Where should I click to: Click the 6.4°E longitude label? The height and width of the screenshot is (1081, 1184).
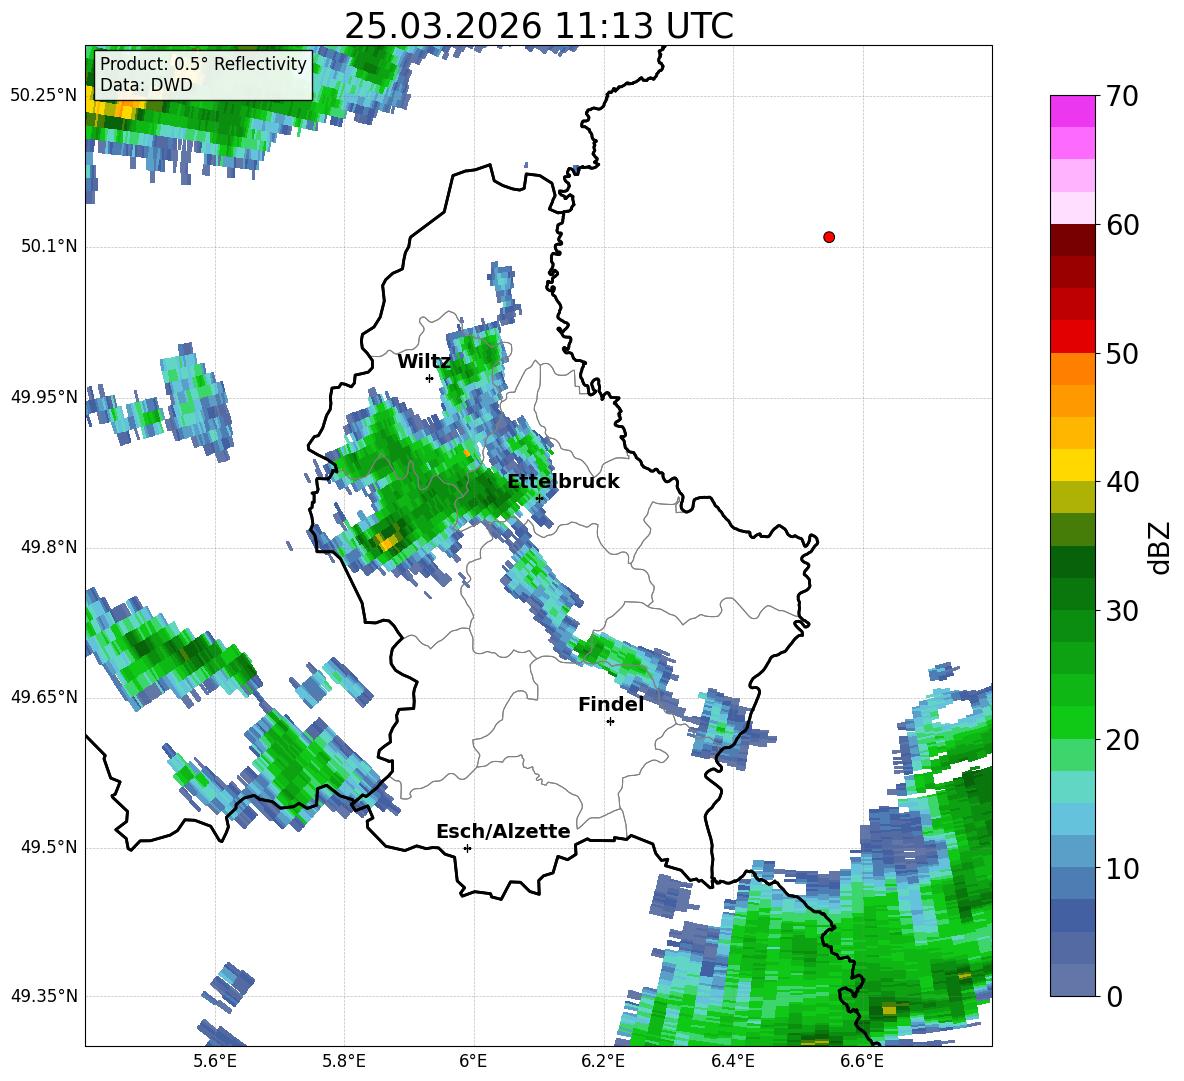732,1061
